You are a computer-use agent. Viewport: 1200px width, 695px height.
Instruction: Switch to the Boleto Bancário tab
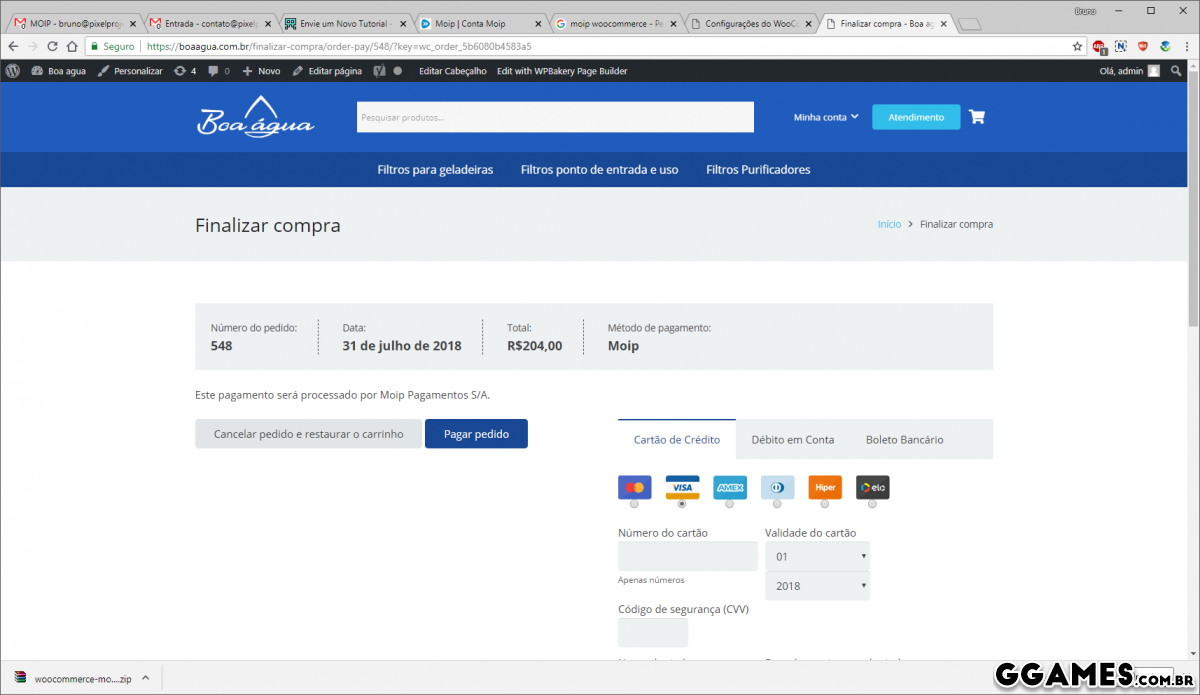tap(904, 439)
